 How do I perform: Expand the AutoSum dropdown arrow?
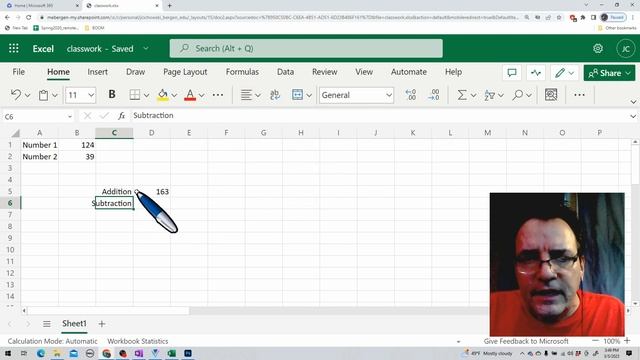(473, 96)
